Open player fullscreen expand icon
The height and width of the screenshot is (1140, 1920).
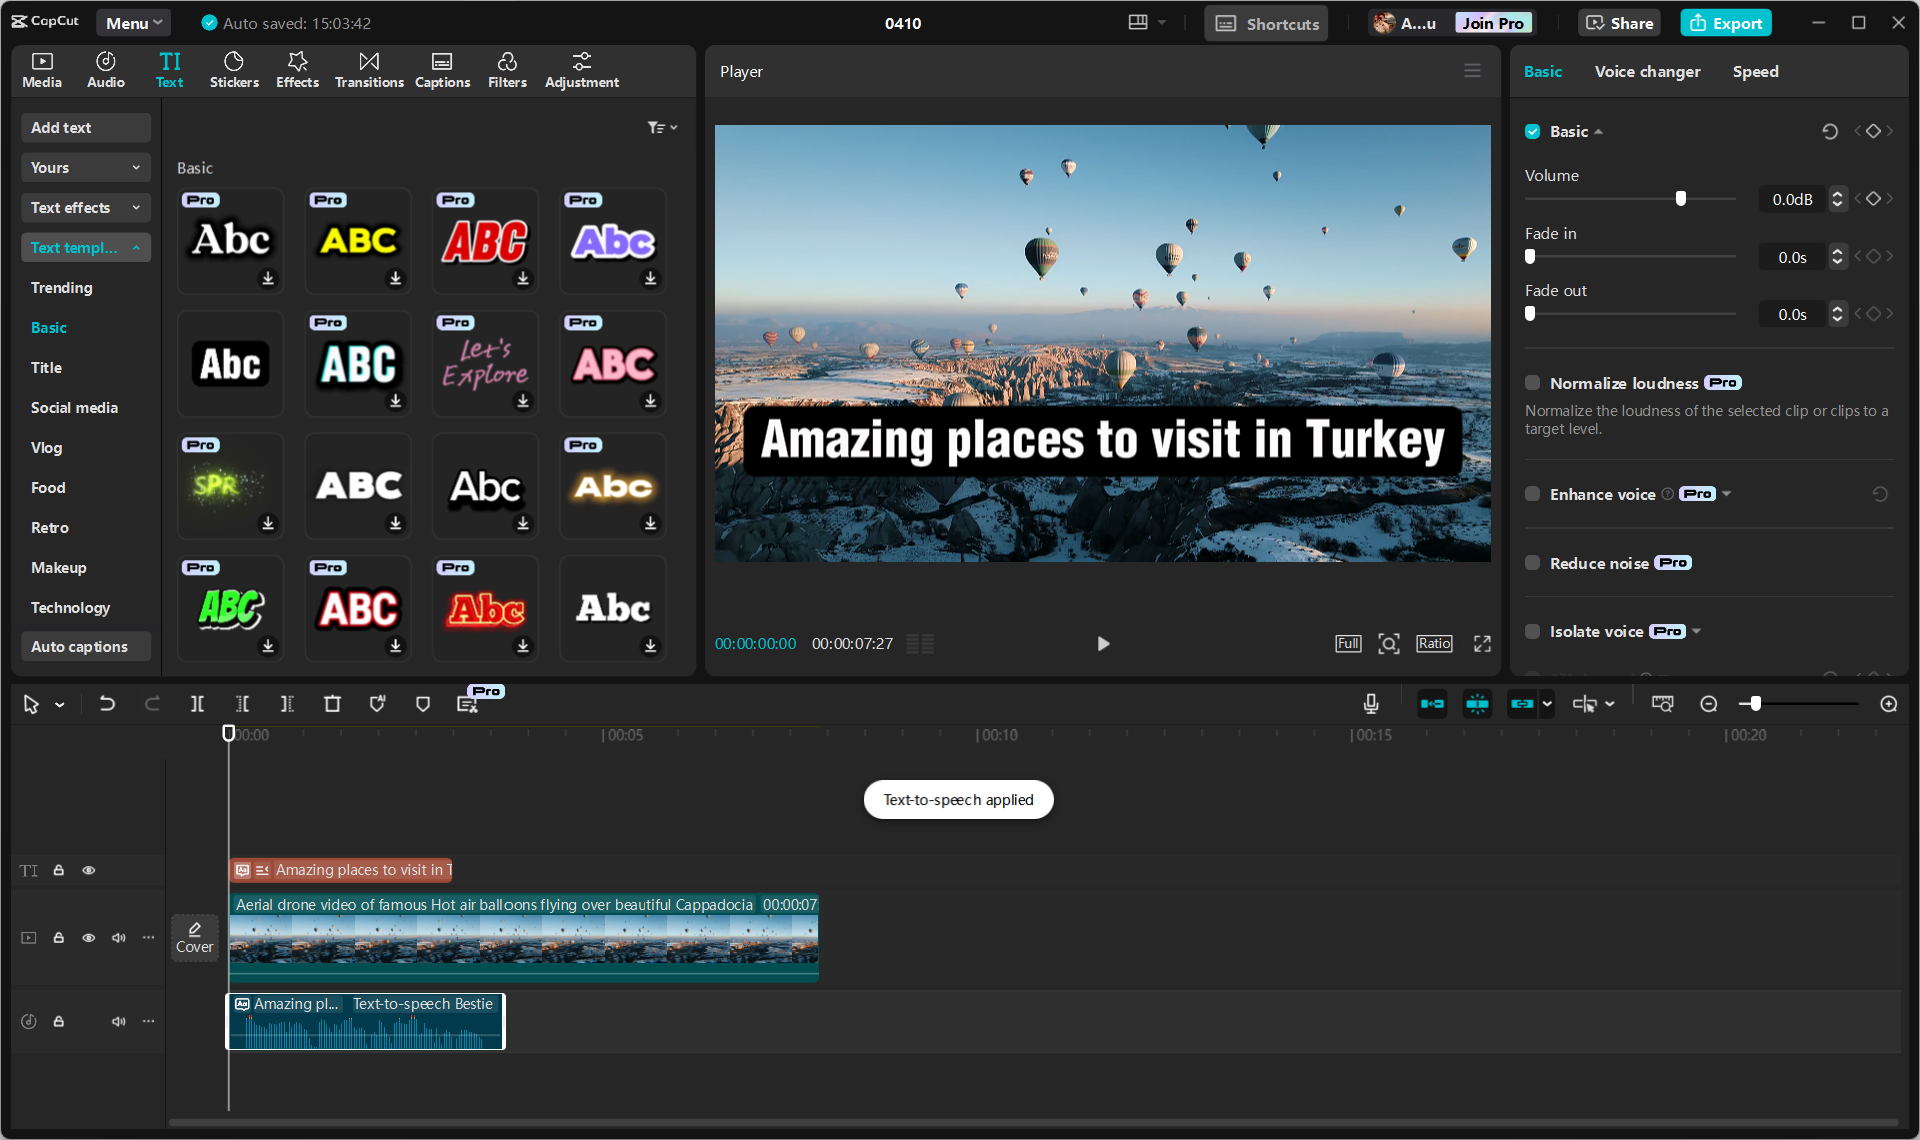tap(1482, 644)
